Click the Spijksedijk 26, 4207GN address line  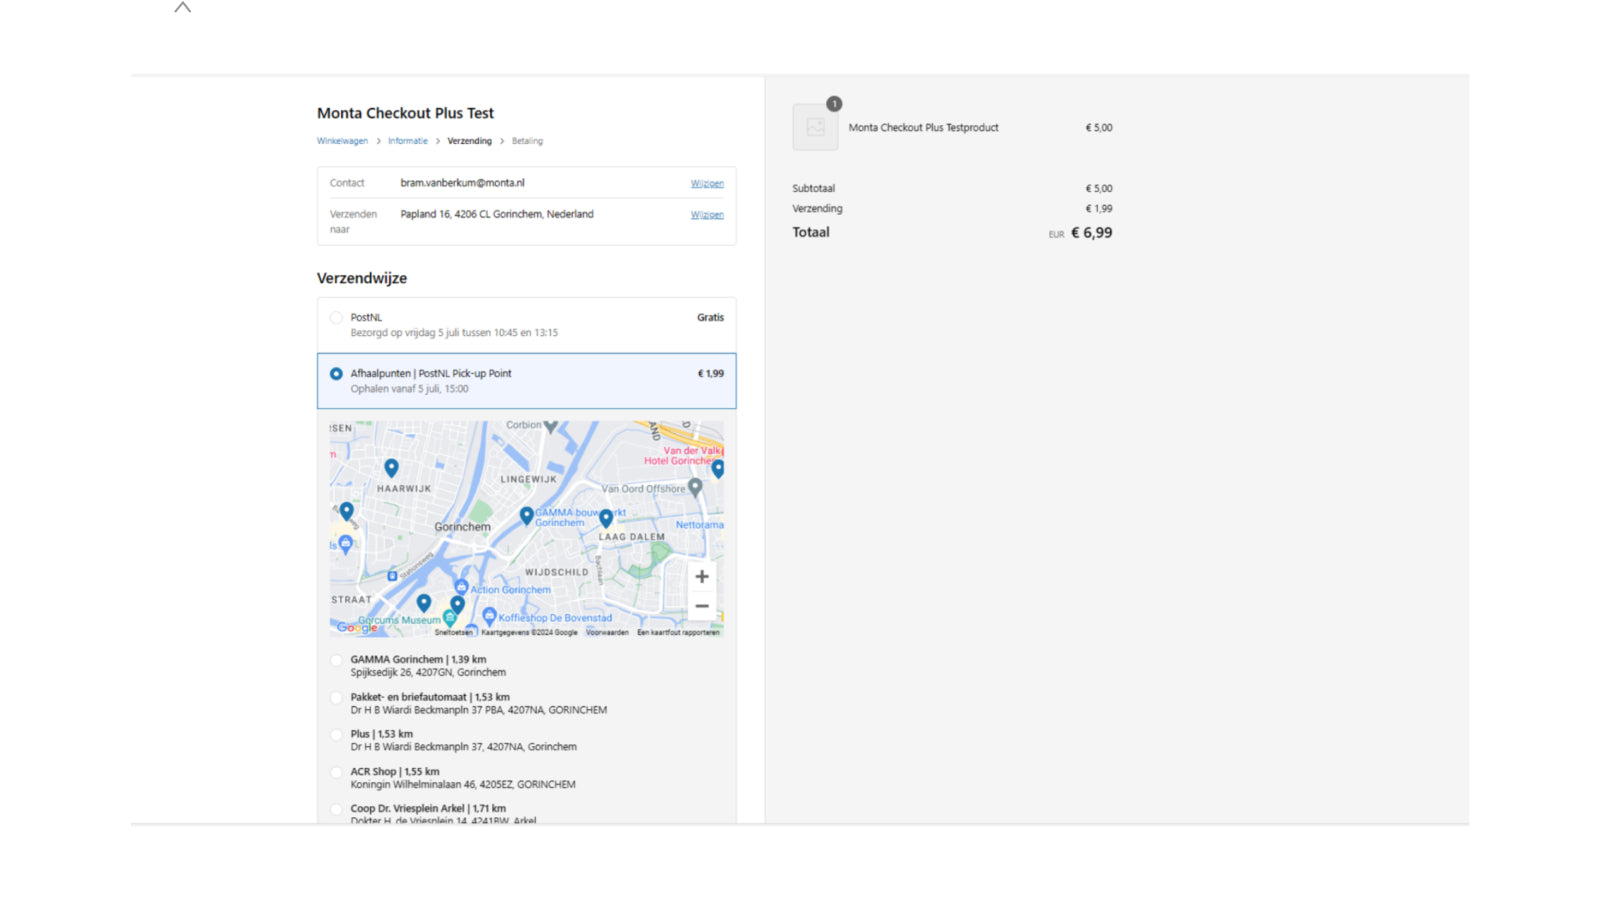pyautogui.click(x=428, y=673)
